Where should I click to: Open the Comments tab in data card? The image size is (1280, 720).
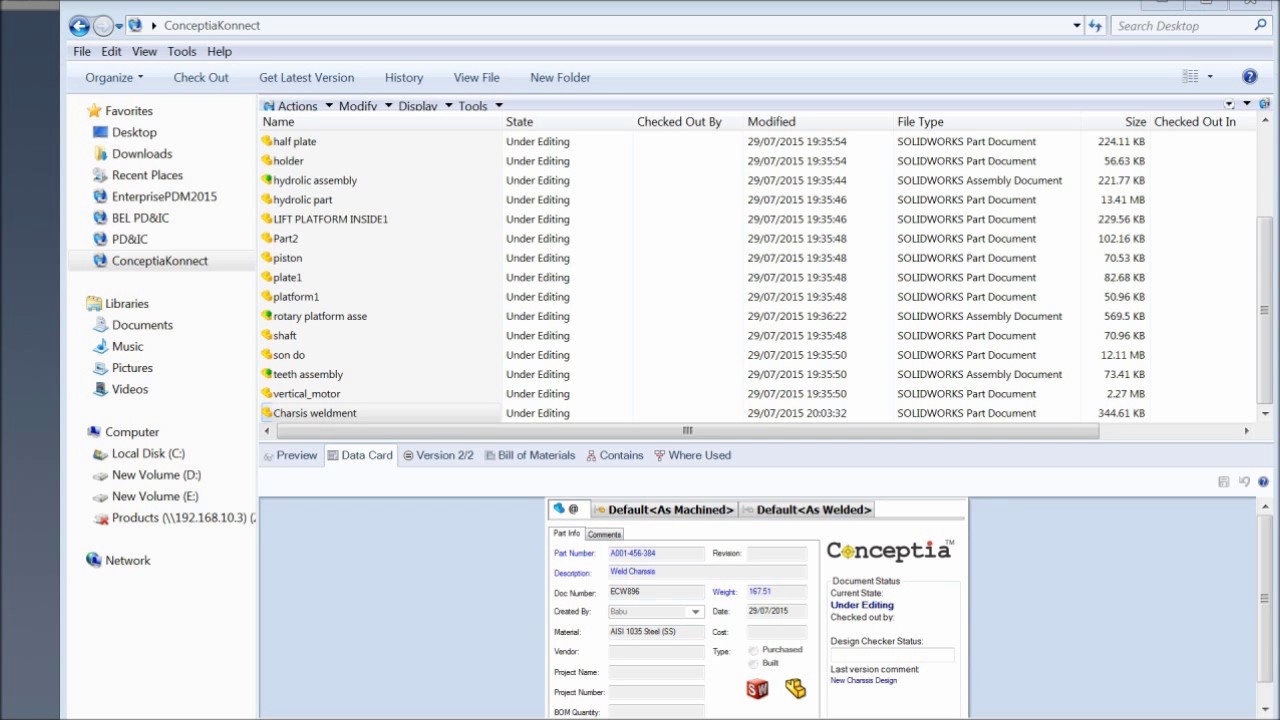(604, 534)
